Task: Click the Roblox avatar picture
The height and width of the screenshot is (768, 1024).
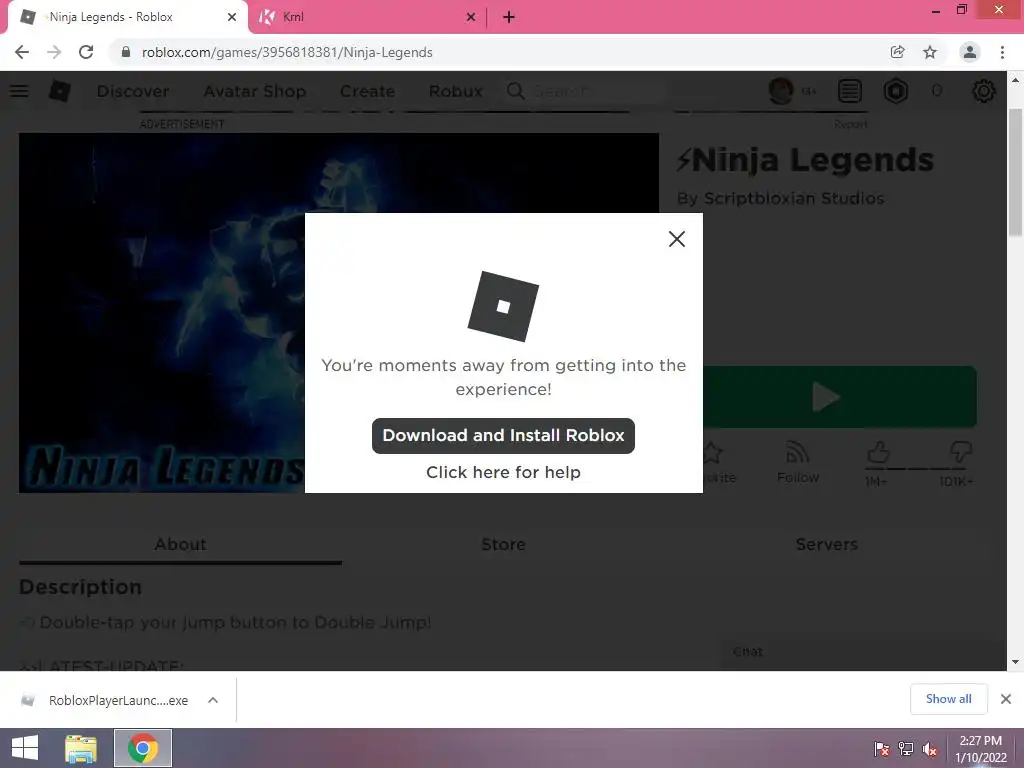Action: coord(781,91)
